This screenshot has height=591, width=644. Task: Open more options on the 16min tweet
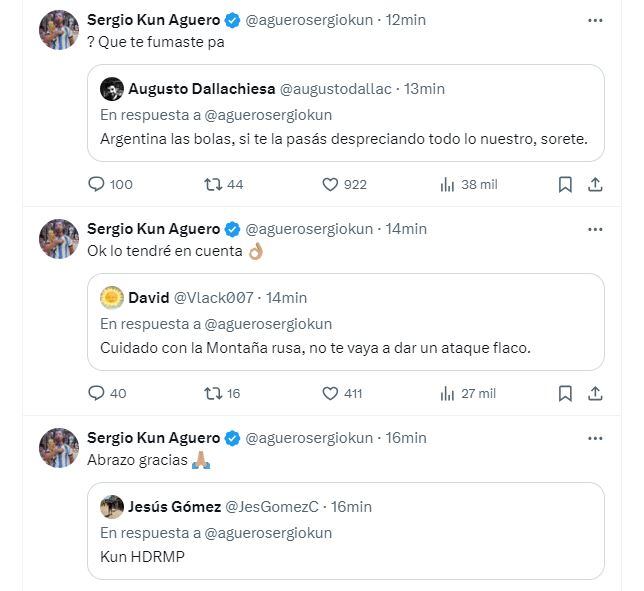coord(595,437)
